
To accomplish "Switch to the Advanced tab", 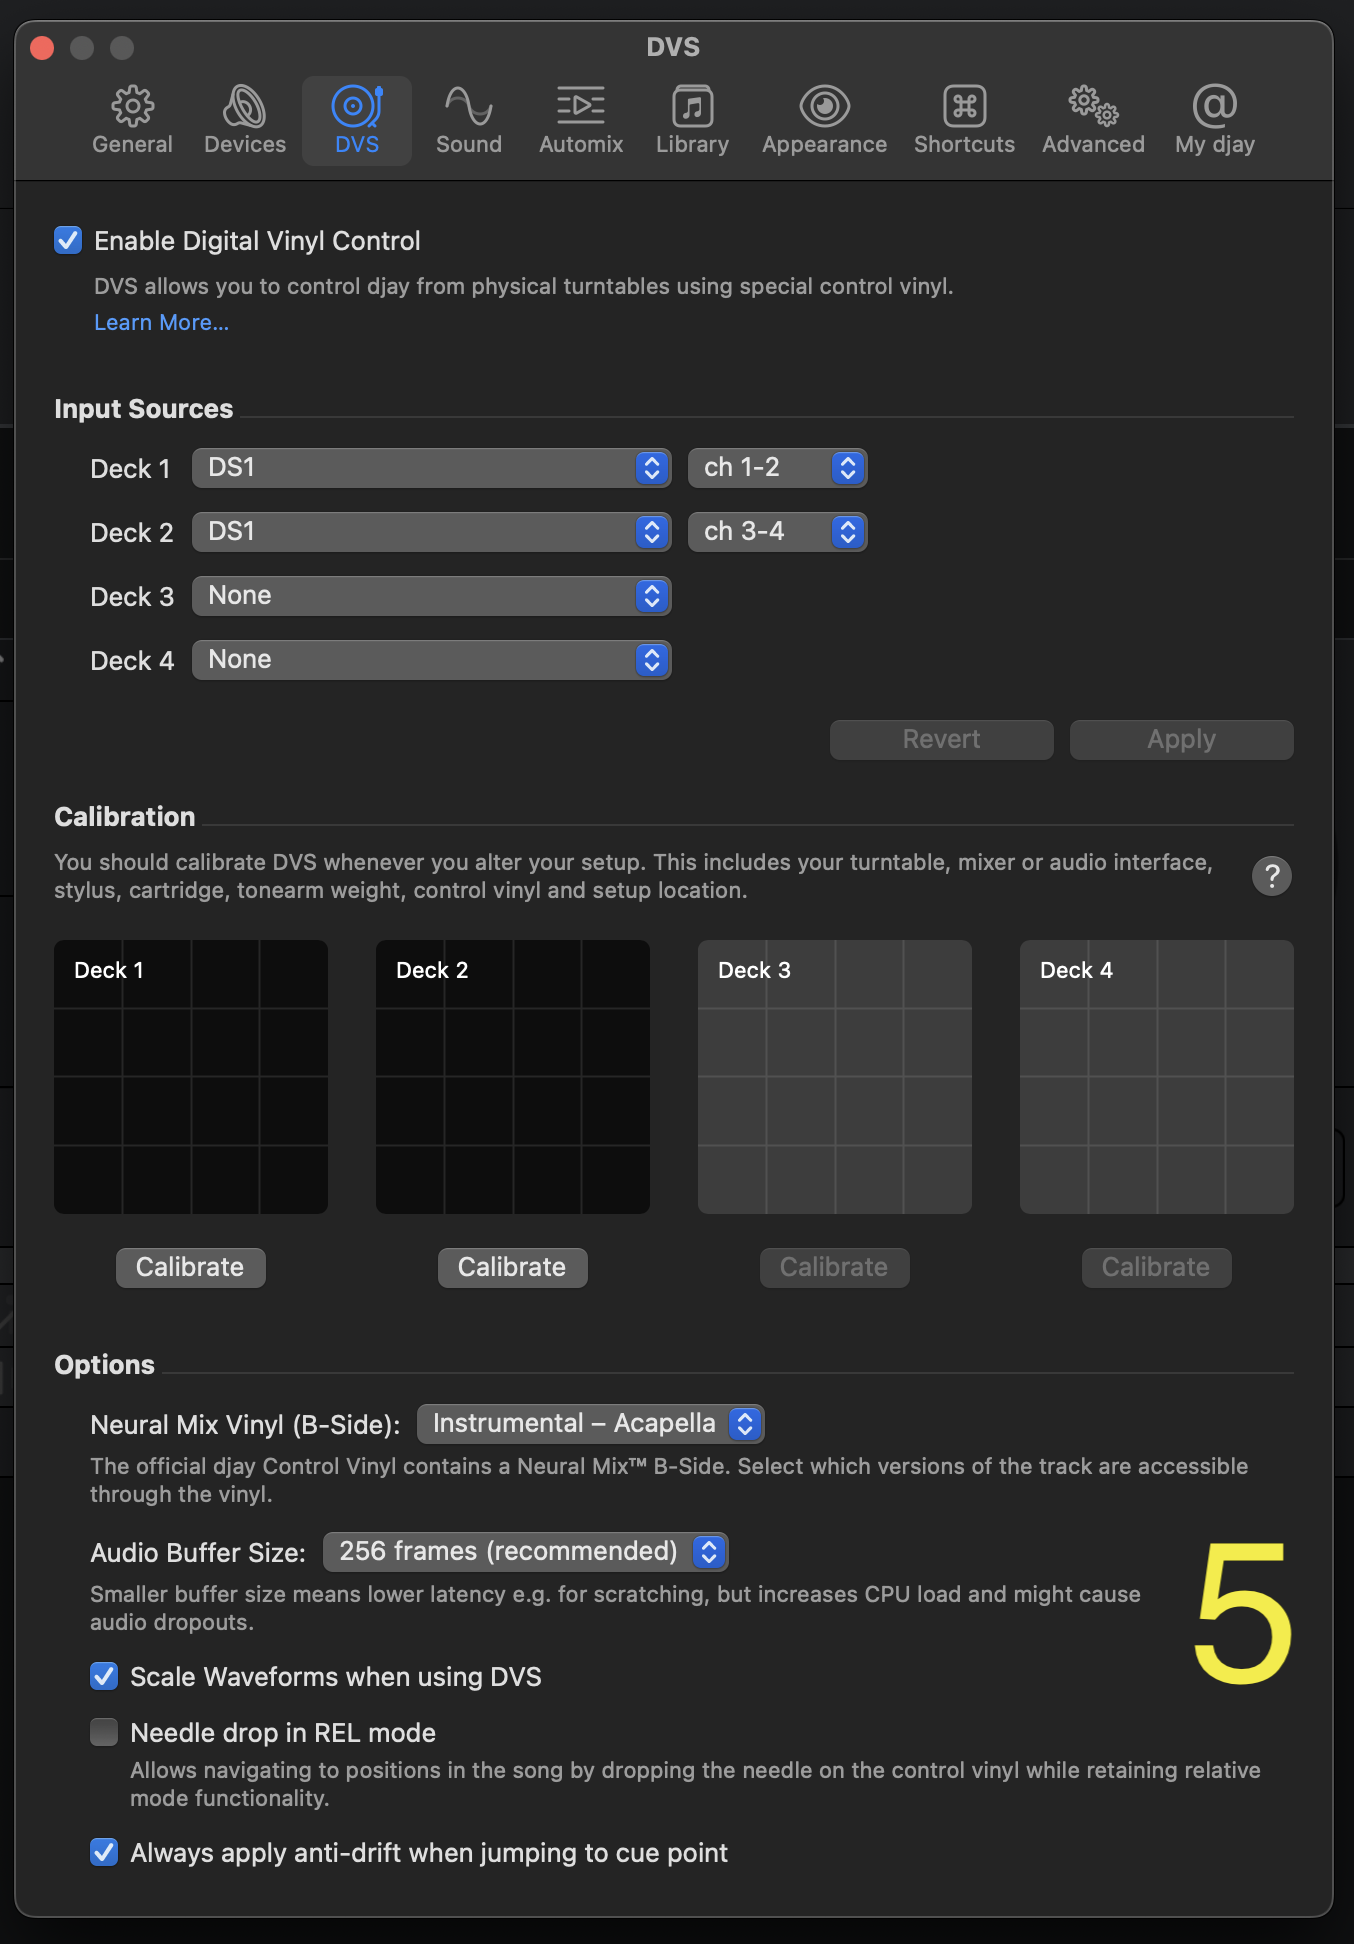I will (x=1093, y=120).
